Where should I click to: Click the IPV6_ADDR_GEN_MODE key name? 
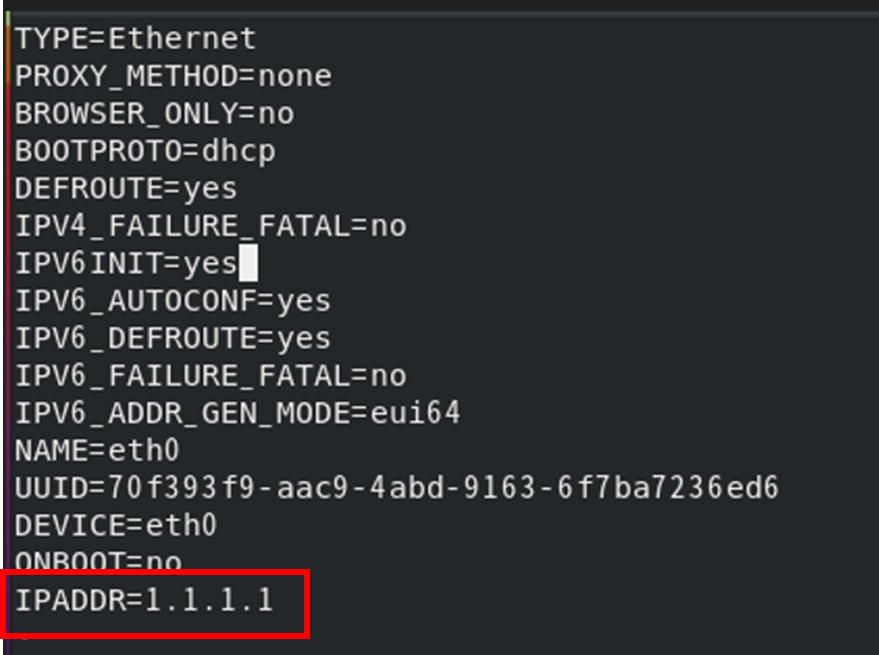[x=173, y=413]
